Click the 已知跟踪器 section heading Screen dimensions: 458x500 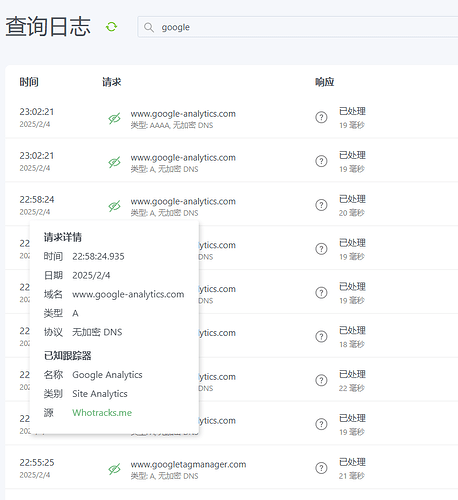click(x=67, y=356)
